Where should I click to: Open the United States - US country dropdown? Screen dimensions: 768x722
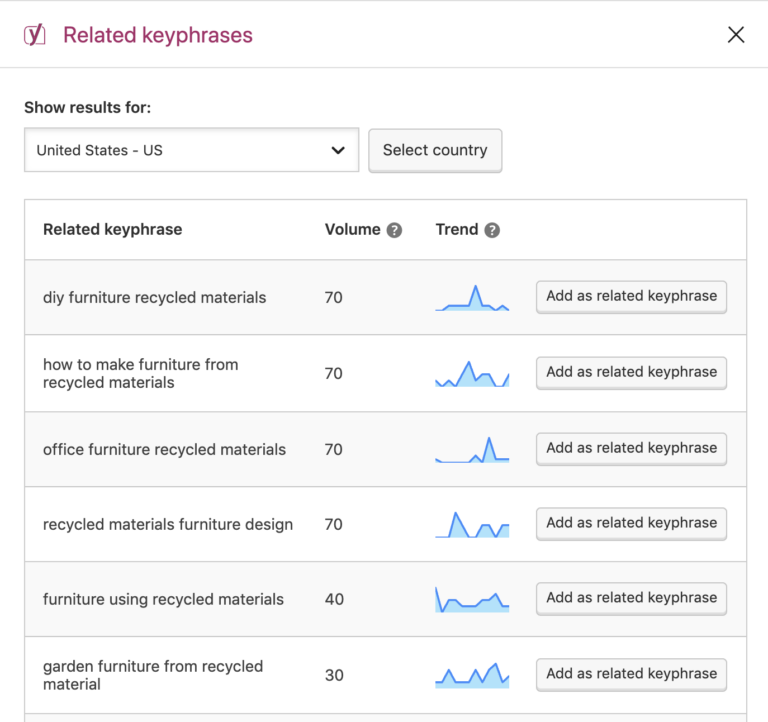(x=192, y=150)
